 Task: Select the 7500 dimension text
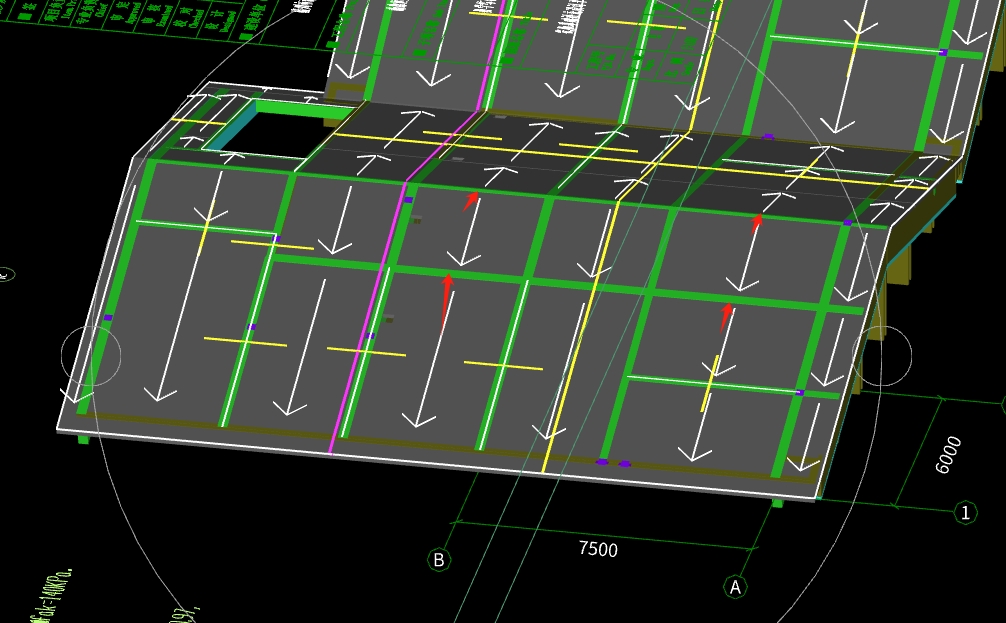pyautogui.click(x=598, y=549)
